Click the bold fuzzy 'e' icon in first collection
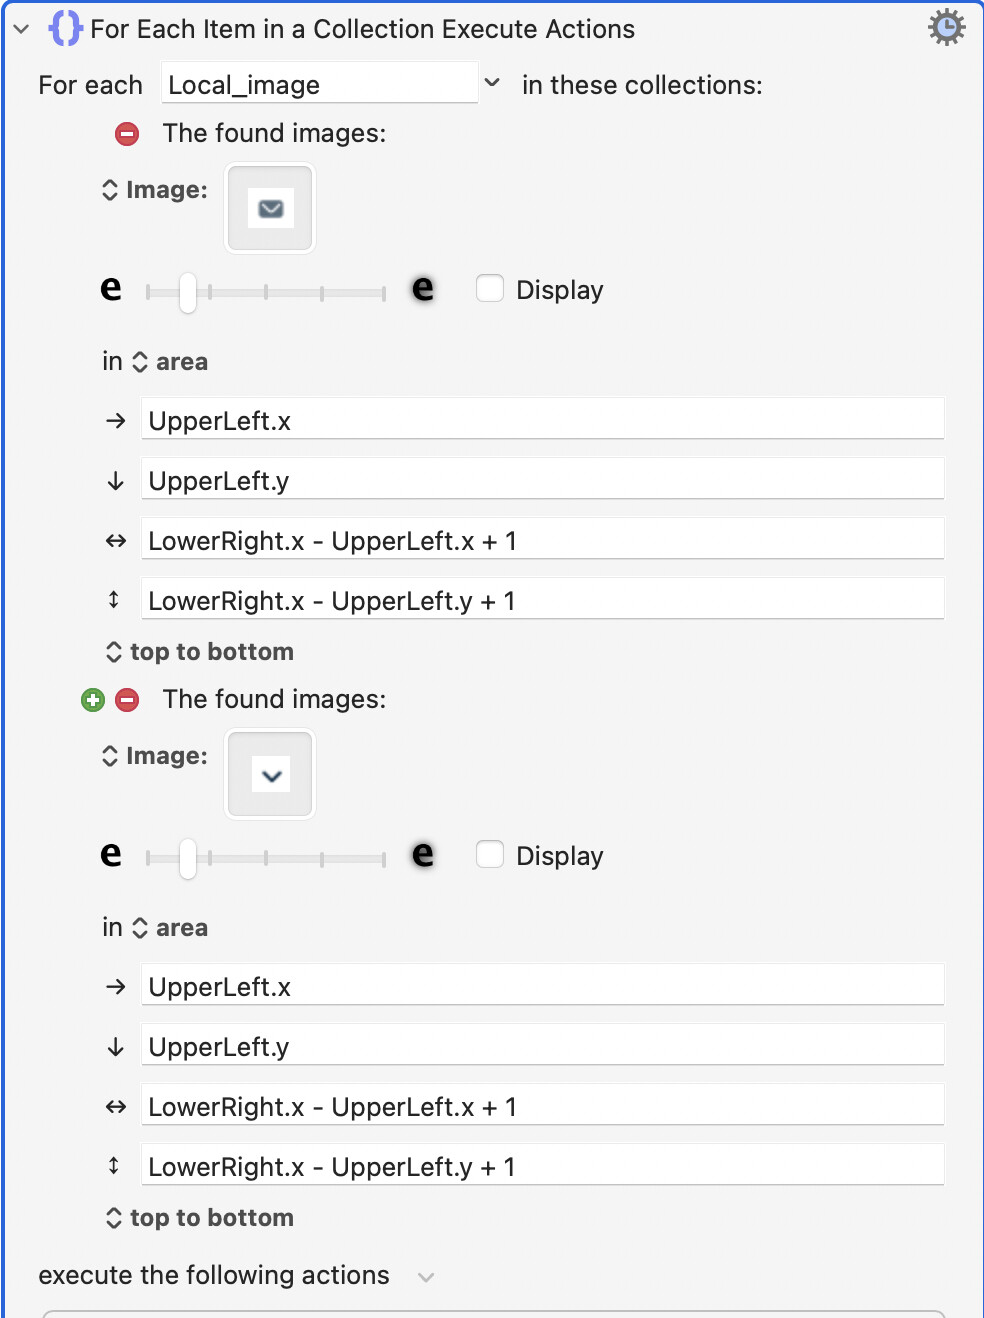This screenshot has height=1318, width=984. 423,289
